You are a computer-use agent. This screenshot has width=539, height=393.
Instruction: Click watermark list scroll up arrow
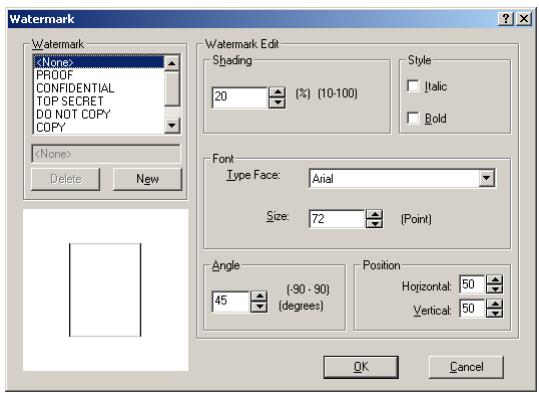pyautogui.click(x=172, y=63)
